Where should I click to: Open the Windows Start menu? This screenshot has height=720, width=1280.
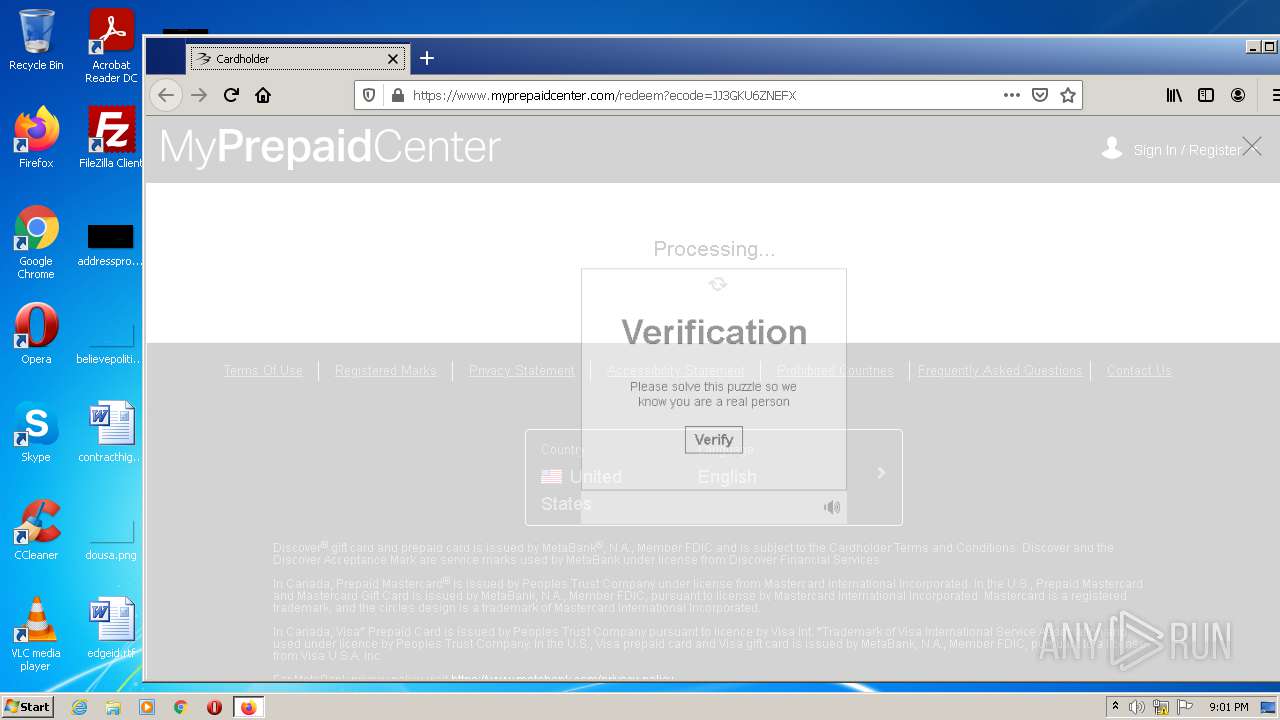coord(27,707)
